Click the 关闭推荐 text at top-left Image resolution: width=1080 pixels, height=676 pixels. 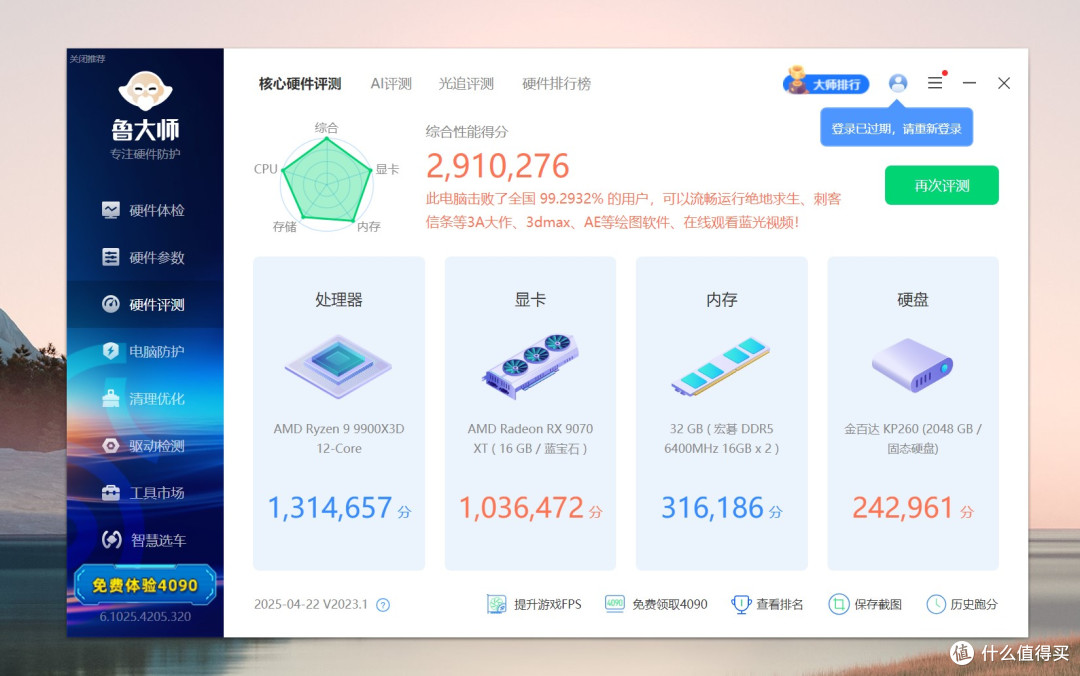point(87,59)
